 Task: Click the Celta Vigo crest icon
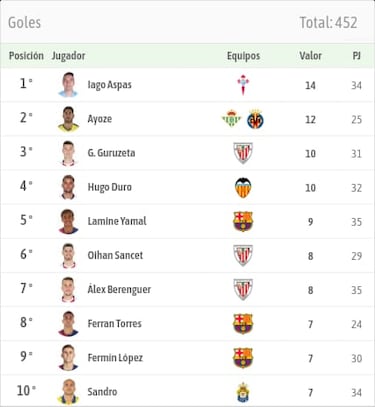pyautogui.click(x=243, y=85)
